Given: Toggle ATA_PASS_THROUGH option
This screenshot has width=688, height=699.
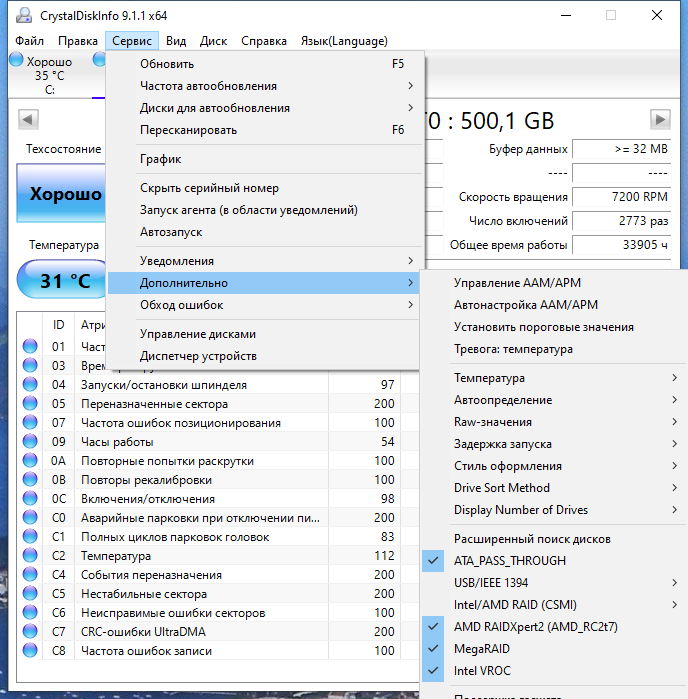Looking at the screenshot, I should coord(553,561).
